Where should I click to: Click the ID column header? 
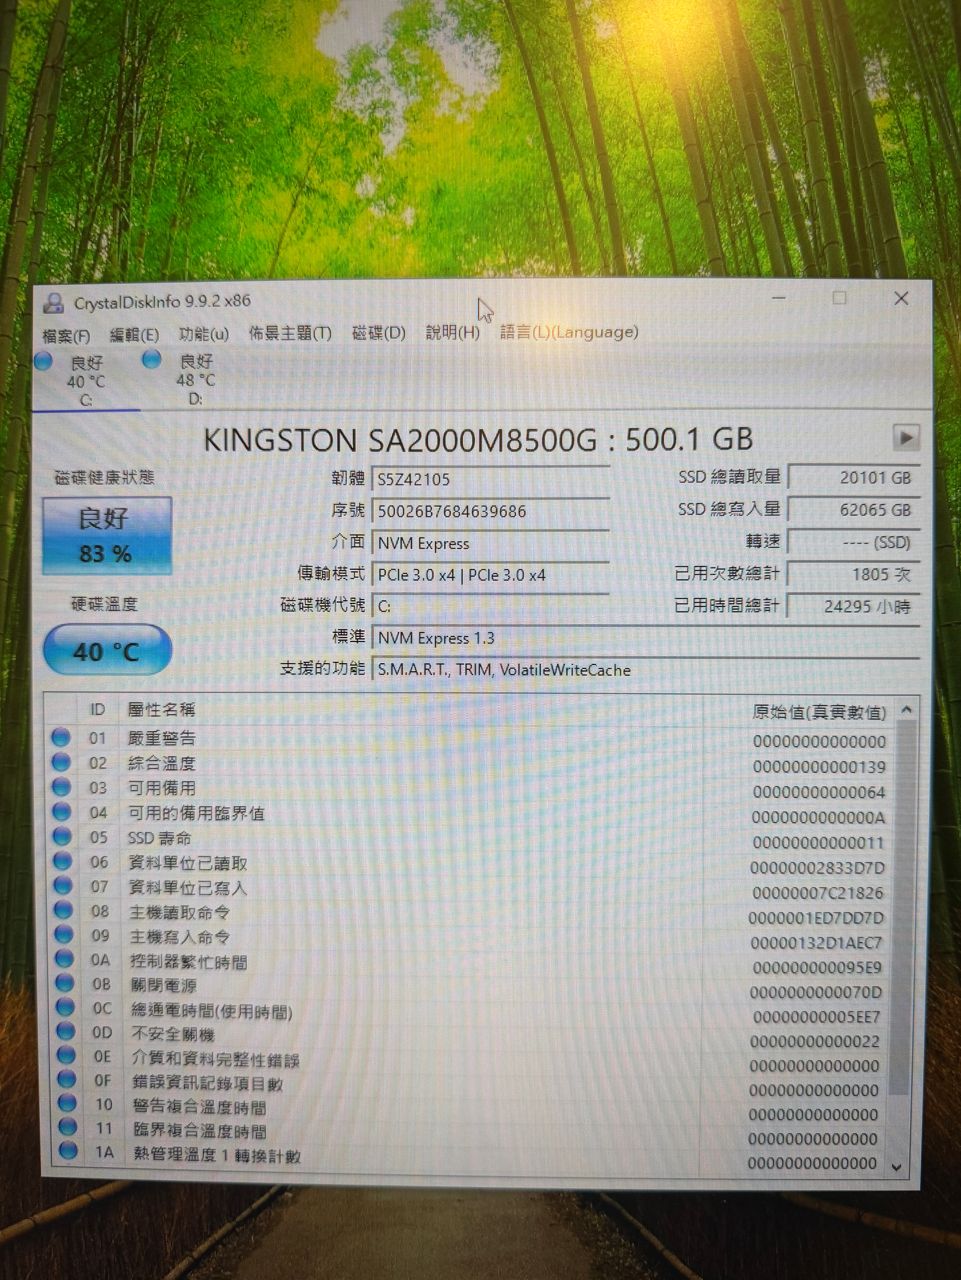coord(97,709)
